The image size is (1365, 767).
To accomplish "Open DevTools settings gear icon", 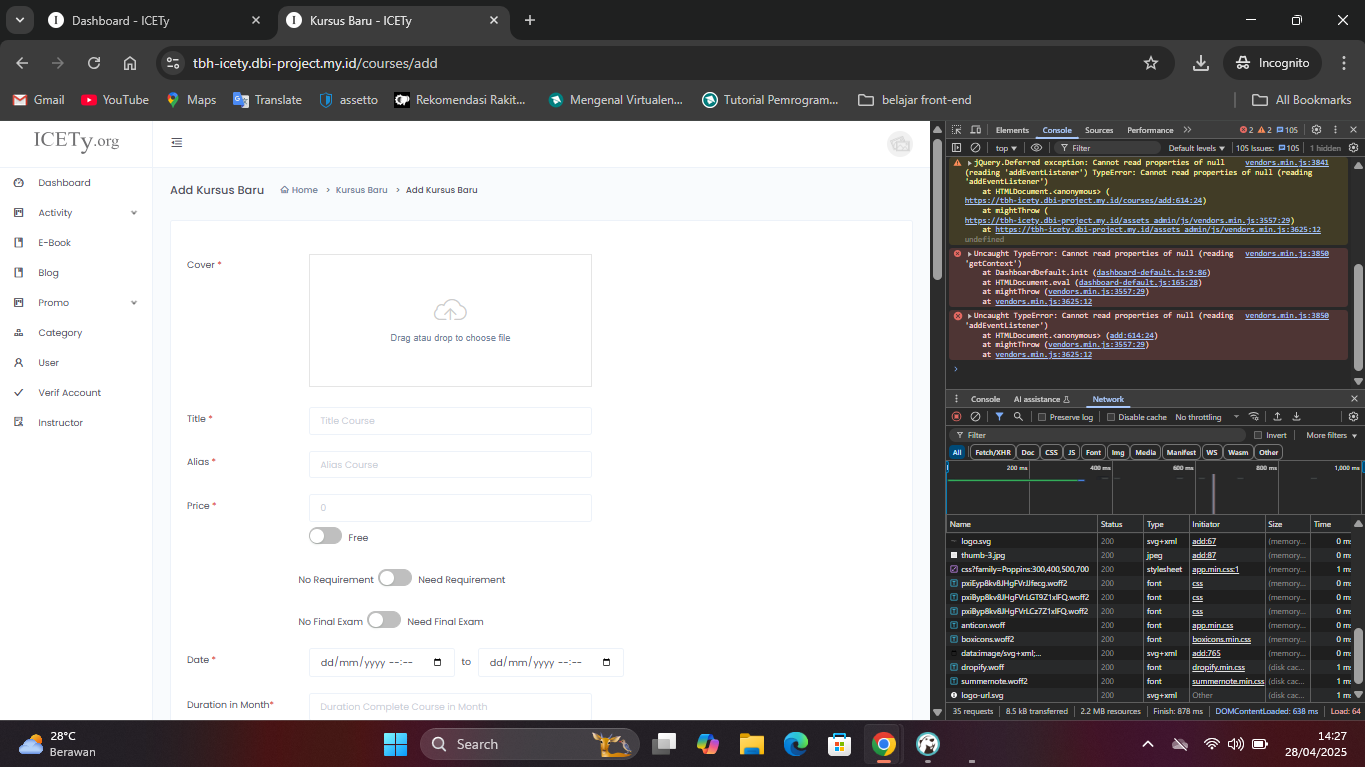I will pyautogui.click(x=1316, y=130).
